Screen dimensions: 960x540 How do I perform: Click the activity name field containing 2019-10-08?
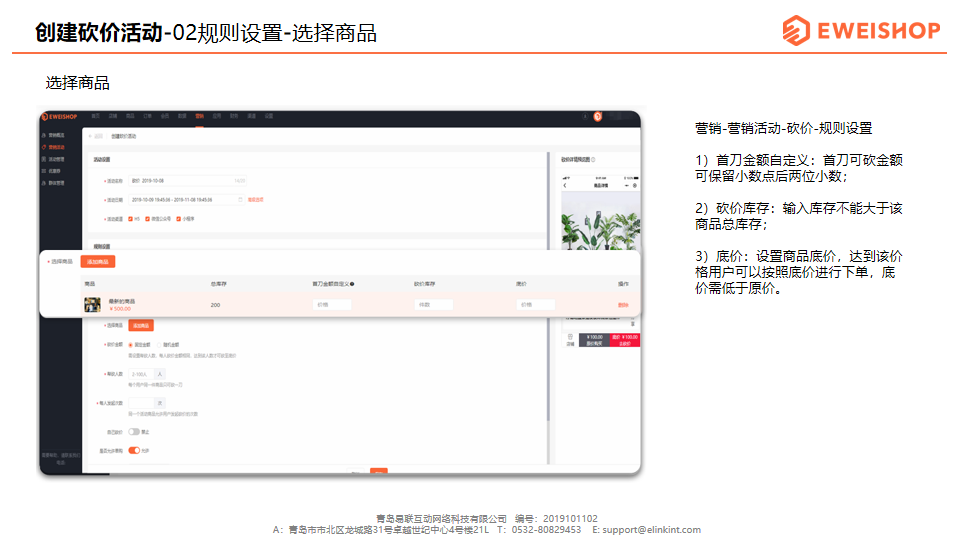pyautogui.click(x=188, y=181)
